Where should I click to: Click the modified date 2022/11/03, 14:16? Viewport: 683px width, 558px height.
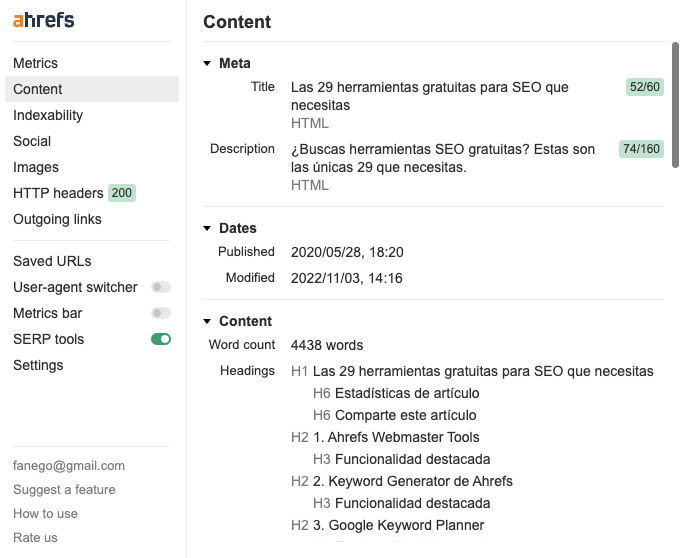[347, 278]
